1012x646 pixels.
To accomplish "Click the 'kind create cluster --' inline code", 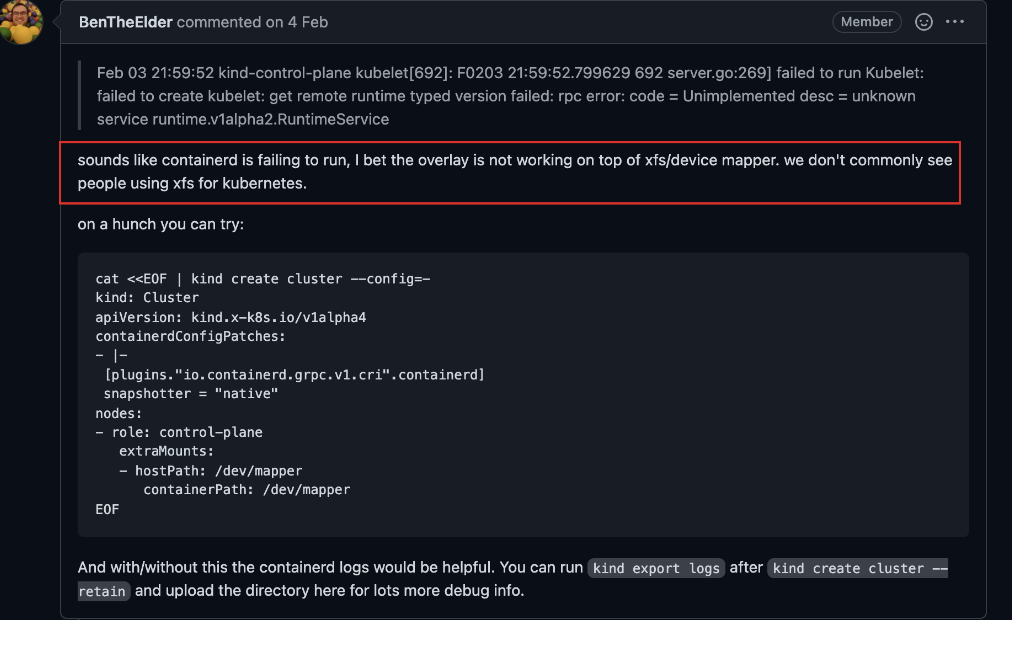I will pos(858,568).
